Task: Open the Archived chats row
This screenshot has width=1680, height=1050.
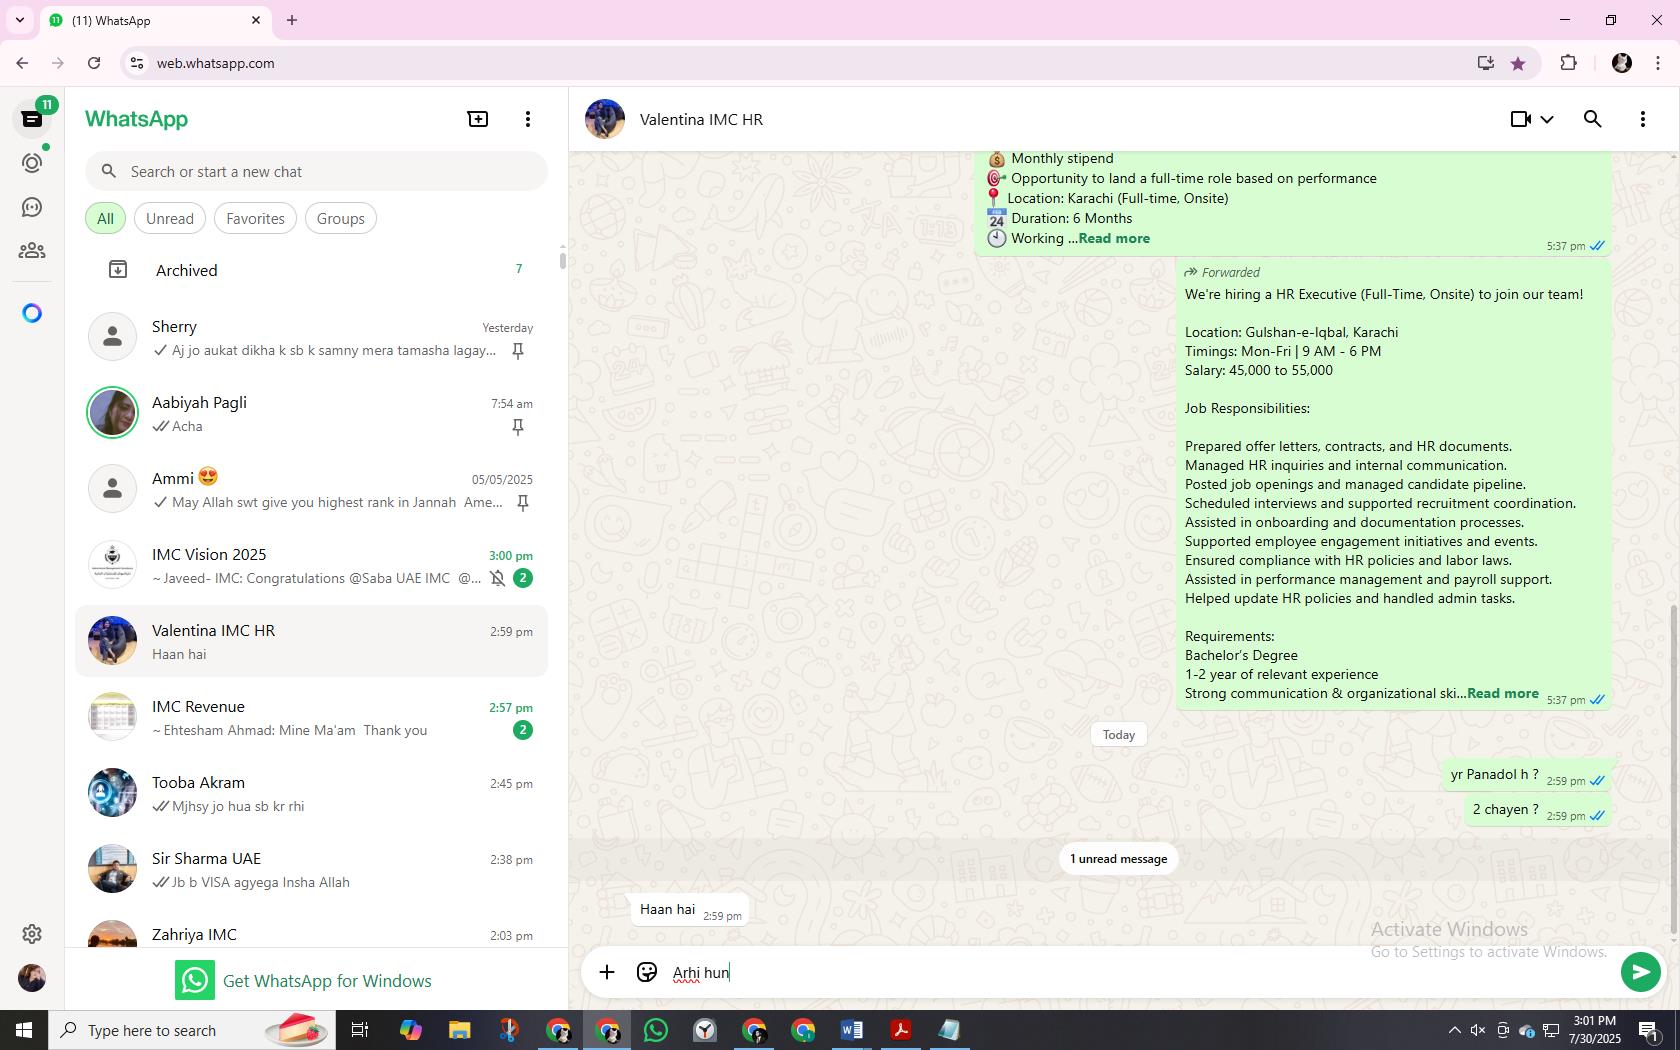Action: [312, 270]
